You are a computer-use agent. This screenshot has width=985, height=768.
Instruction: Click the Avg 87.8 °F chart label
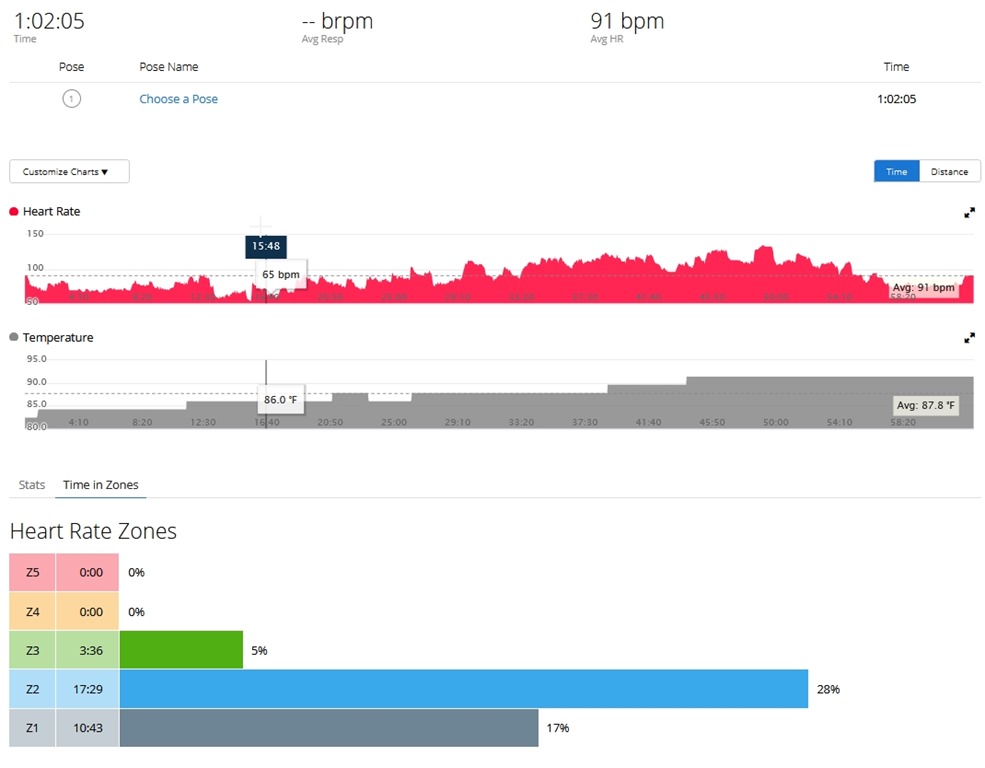[925, 406]
